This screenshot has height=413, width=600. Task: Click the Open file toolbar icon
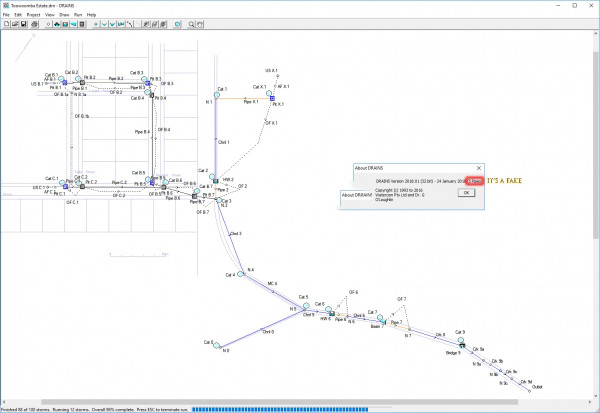click(15, 23)
